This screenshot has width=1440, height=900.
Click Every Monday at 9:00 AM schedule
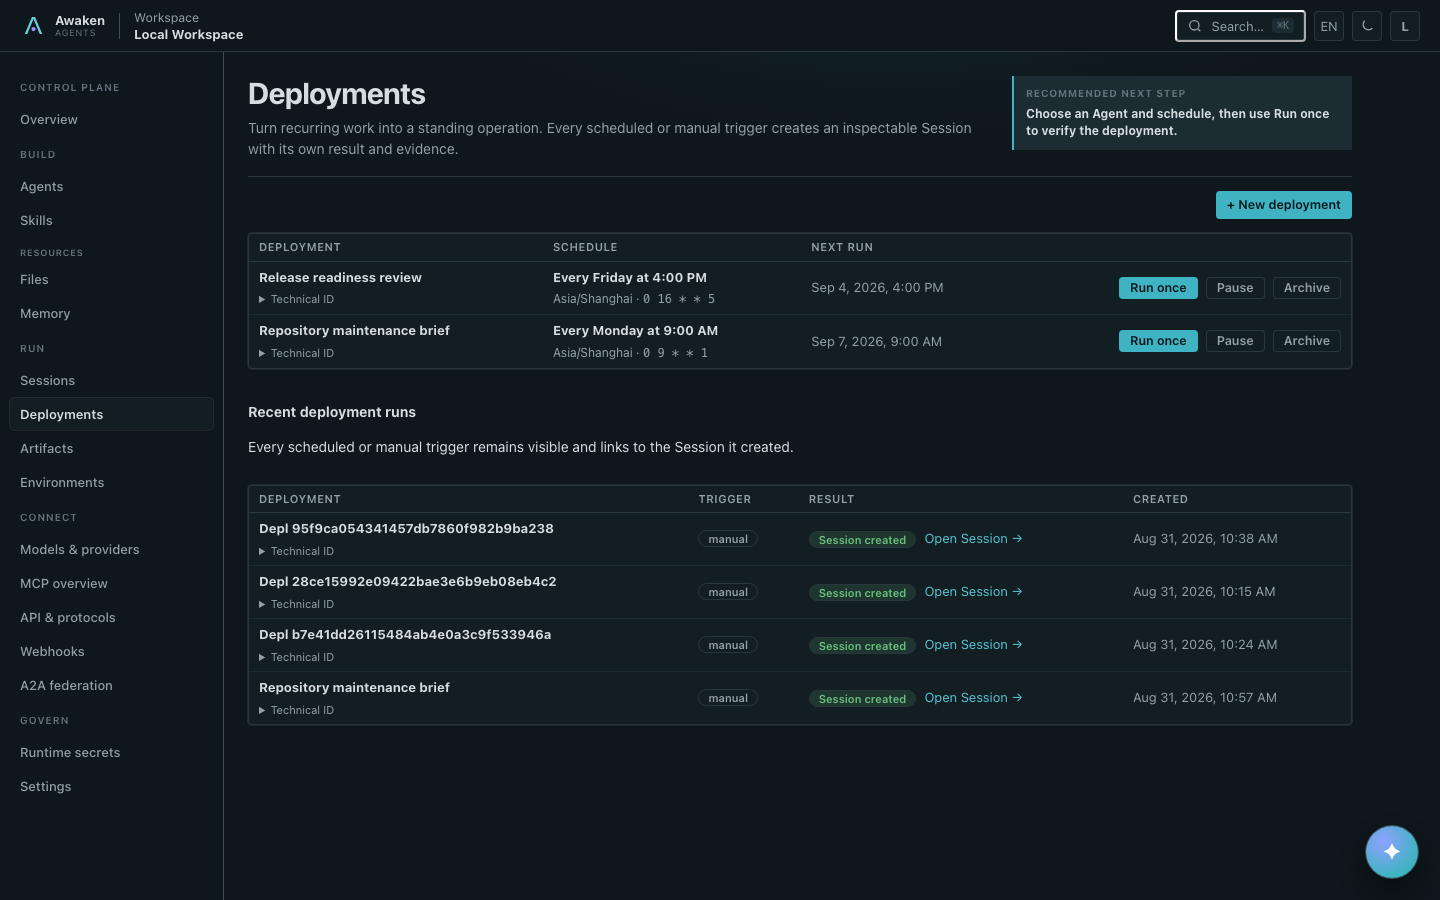click(635, 331)
